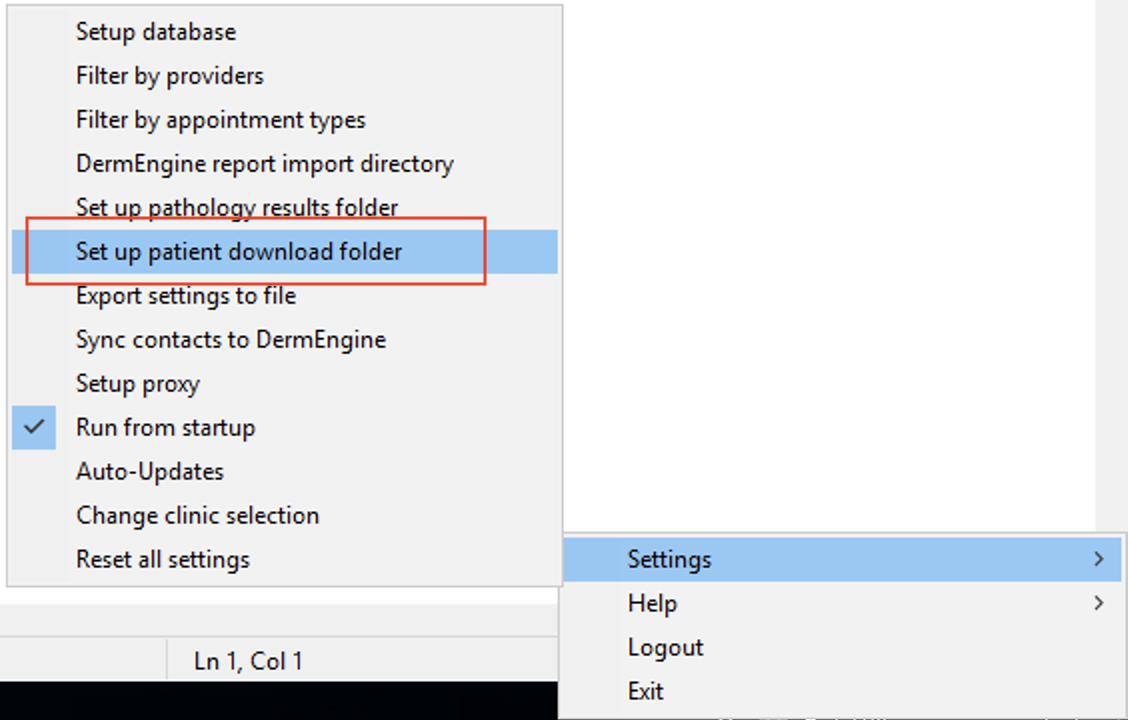The image size is (1128, 720).
Task: Click Set up pathology results folder
Action: pos(237,208)
